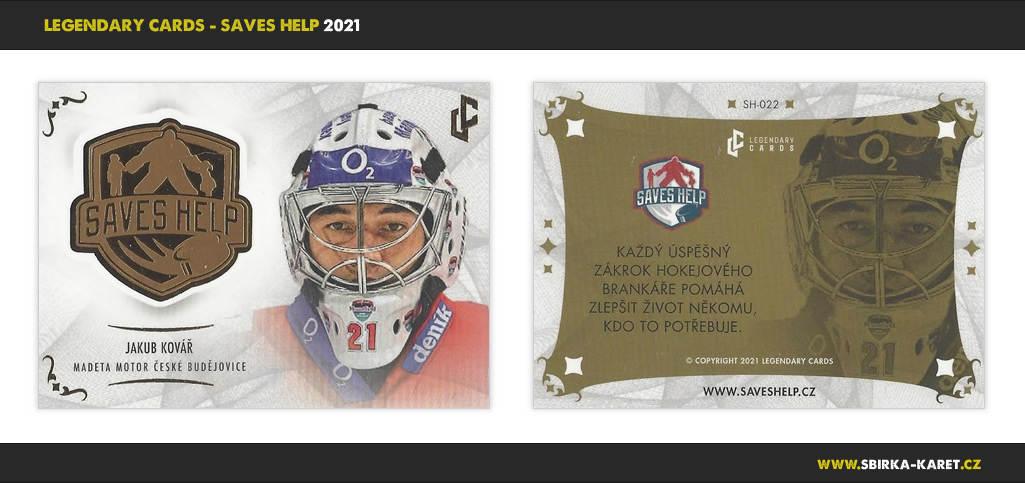Click the gold diamond ornament on left edge of card back
This screenshot has width=1025, height=483.
(548, 246)
